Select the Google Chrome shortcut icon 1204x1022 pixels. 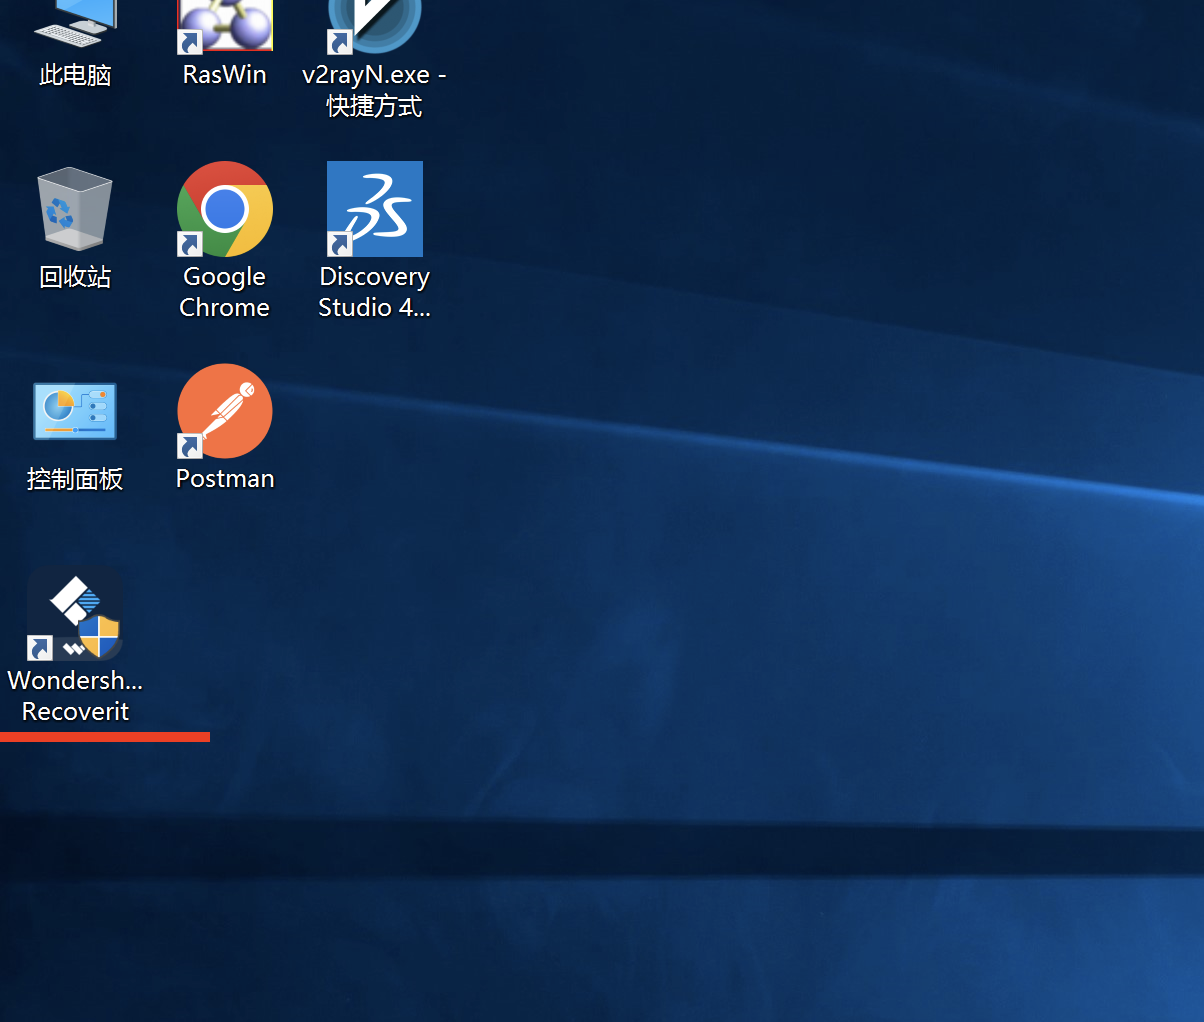pyautogui.click(x=225, y=209)
